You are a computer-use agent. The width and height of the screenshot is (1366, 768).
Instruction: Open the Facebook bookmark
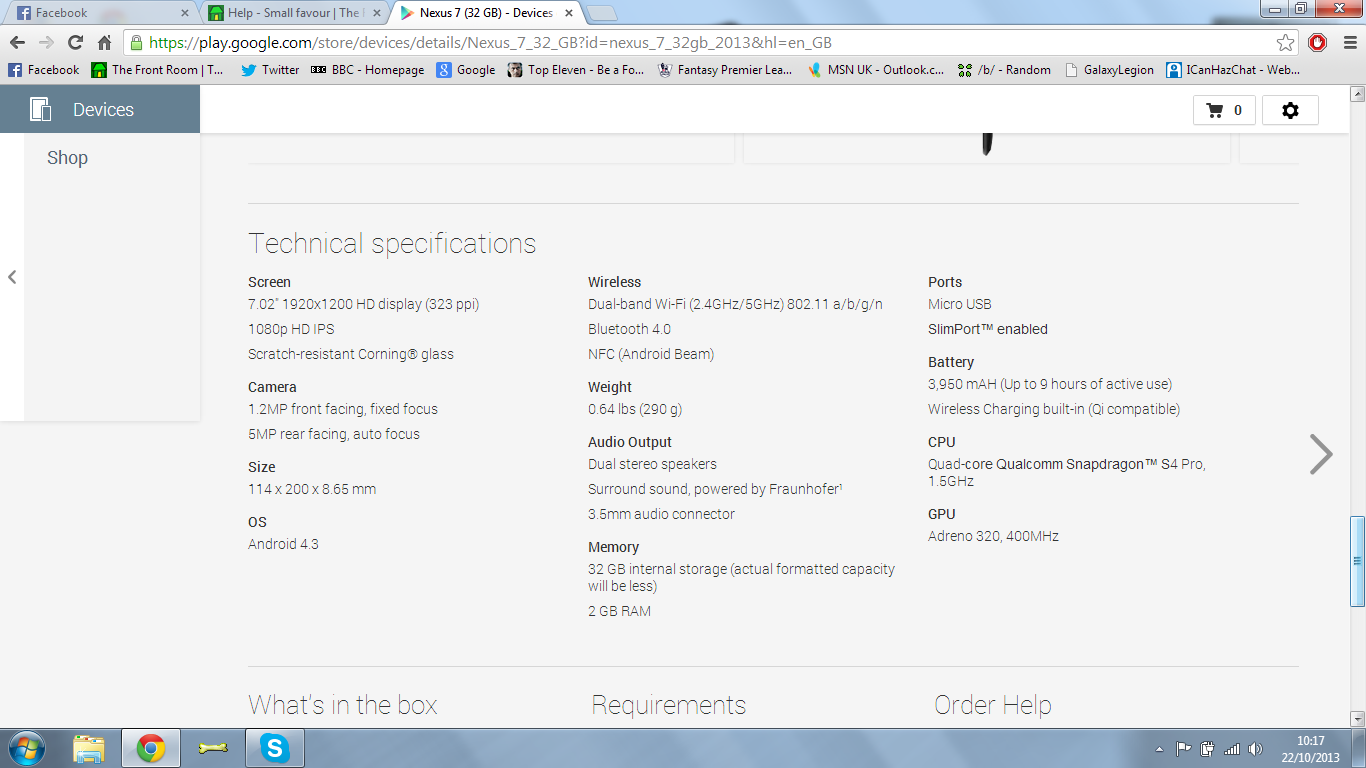click(x=44, y=70)
